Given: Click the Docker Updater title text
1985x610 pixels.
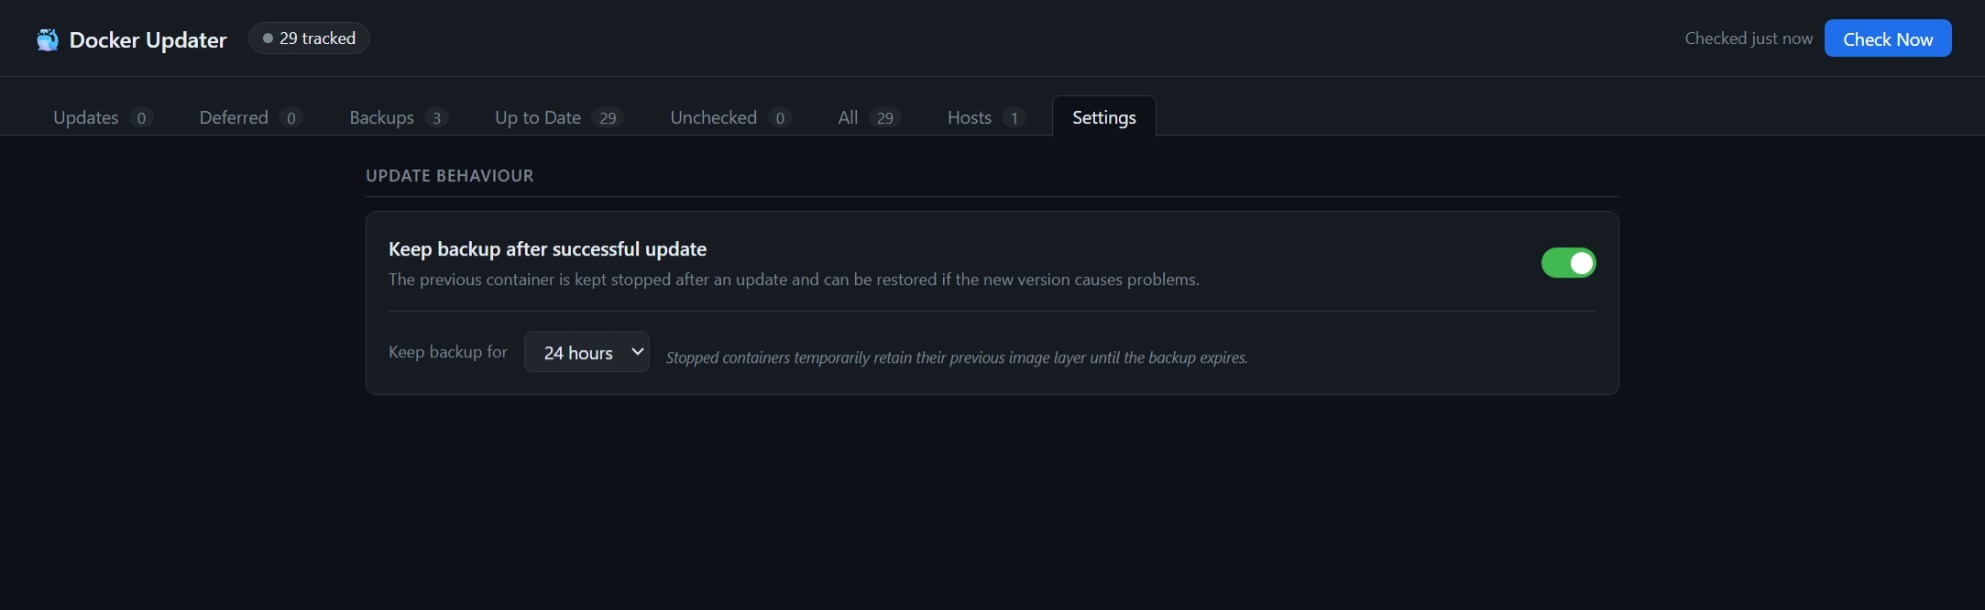Looking at the screenshot, I should coord(148,40).
